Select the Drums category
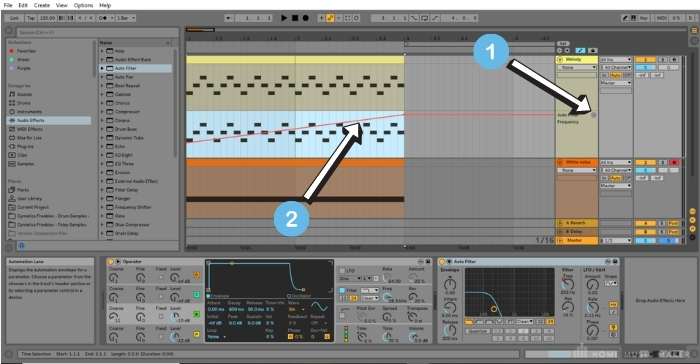 pos(23,103)
